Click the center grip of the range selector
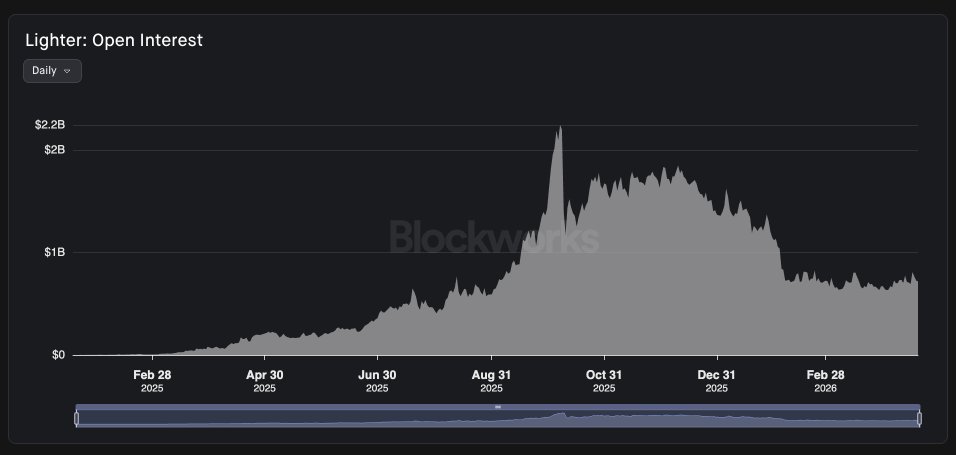956x455 pixels. [497, 407]
